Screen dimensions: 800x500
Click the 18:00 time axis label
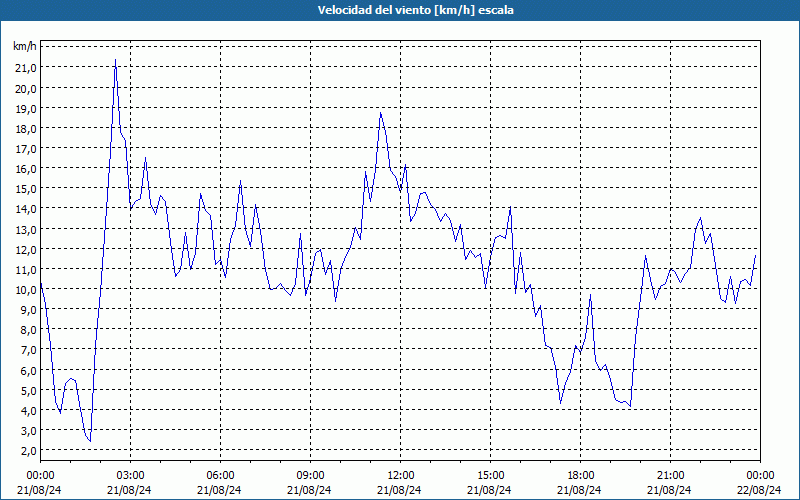point(580,476)
